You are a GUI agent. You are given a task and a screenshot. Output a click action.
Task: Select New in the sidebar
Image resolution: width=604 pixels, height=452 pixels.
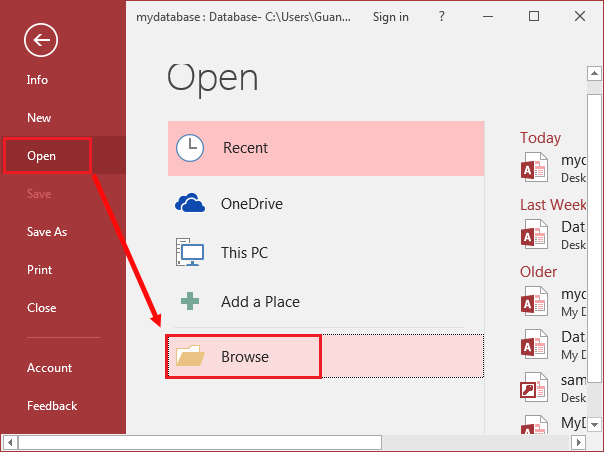pos(39,118)
